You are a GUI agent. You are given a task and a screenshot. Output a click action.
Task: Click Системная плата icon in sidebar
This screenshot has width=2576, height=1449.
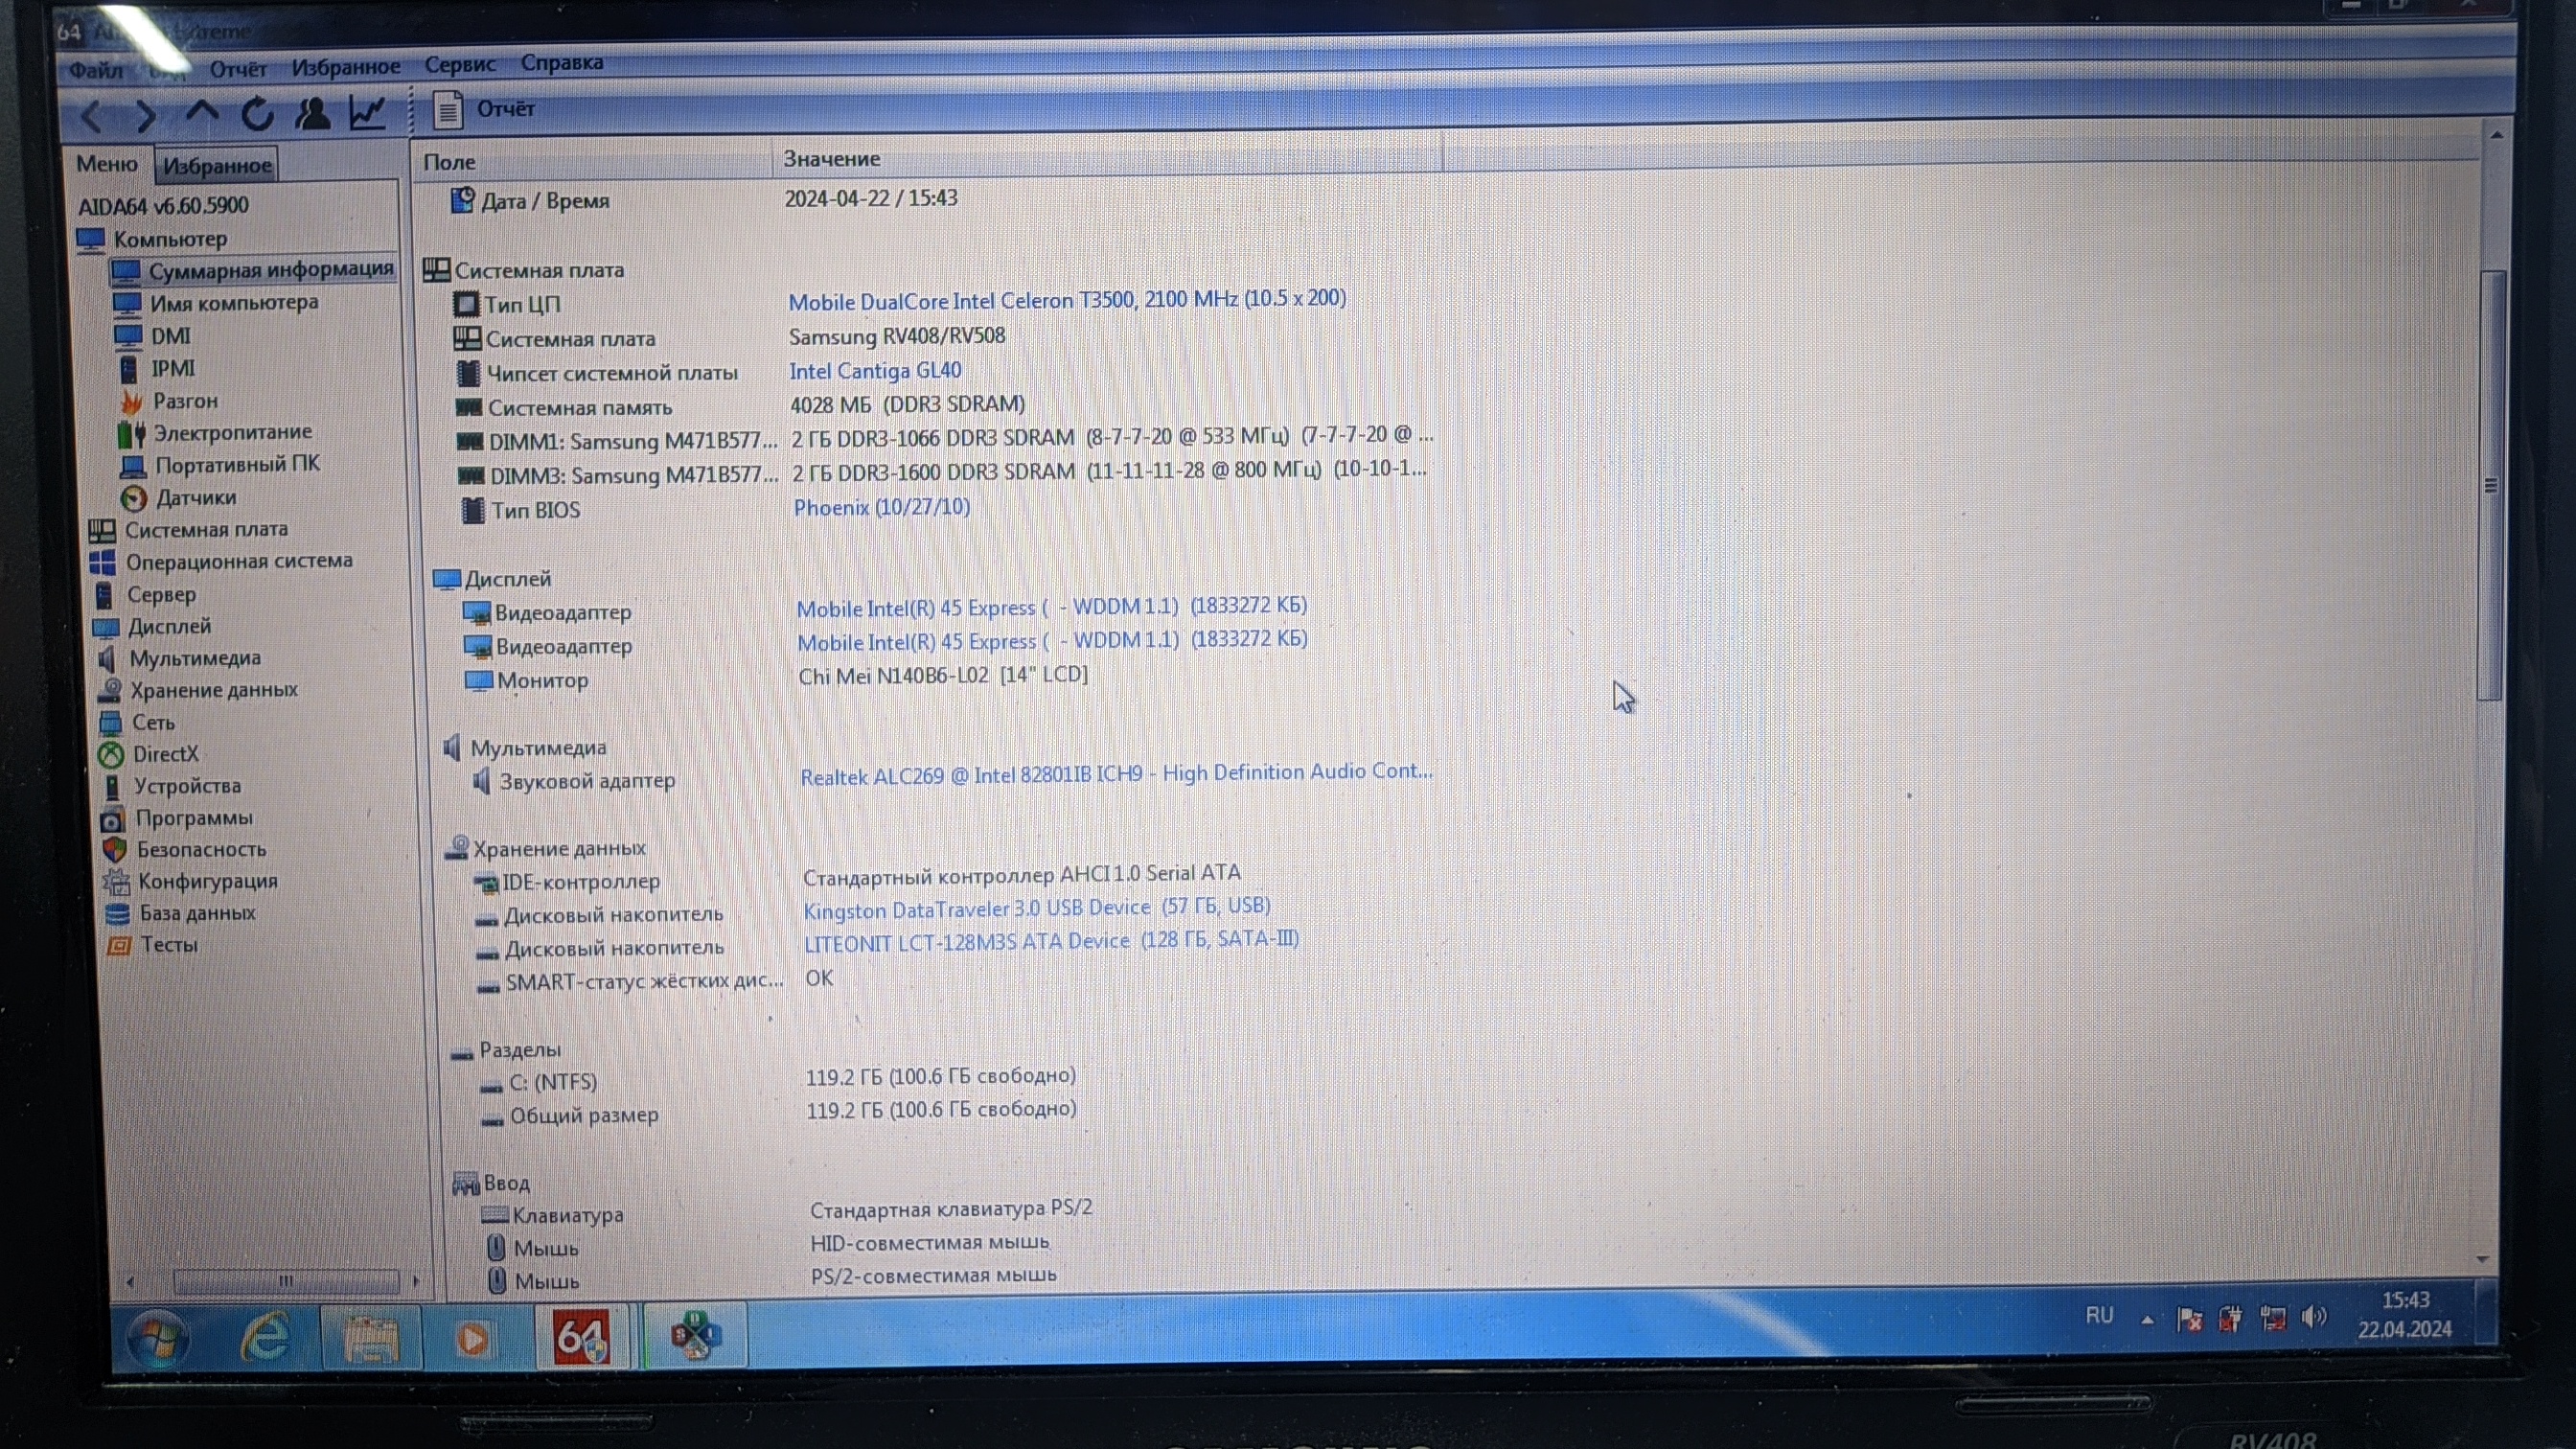tap(102, 531)
